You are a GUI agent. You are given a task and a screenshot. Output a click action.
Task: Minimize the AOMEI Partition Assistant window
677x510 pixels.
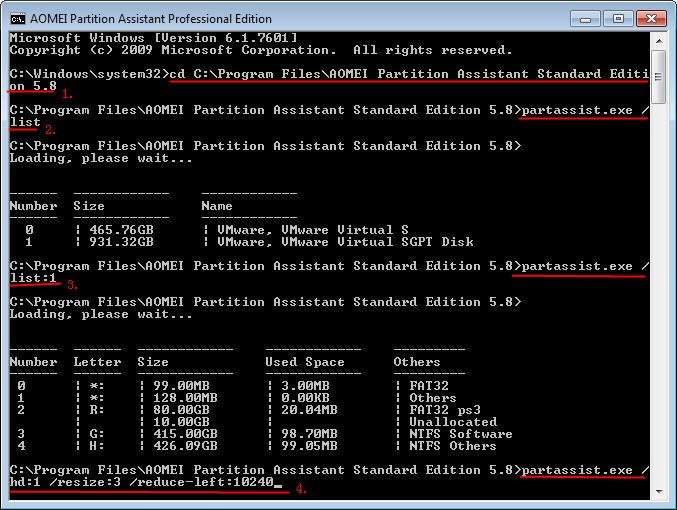click(x=585, y=19)
